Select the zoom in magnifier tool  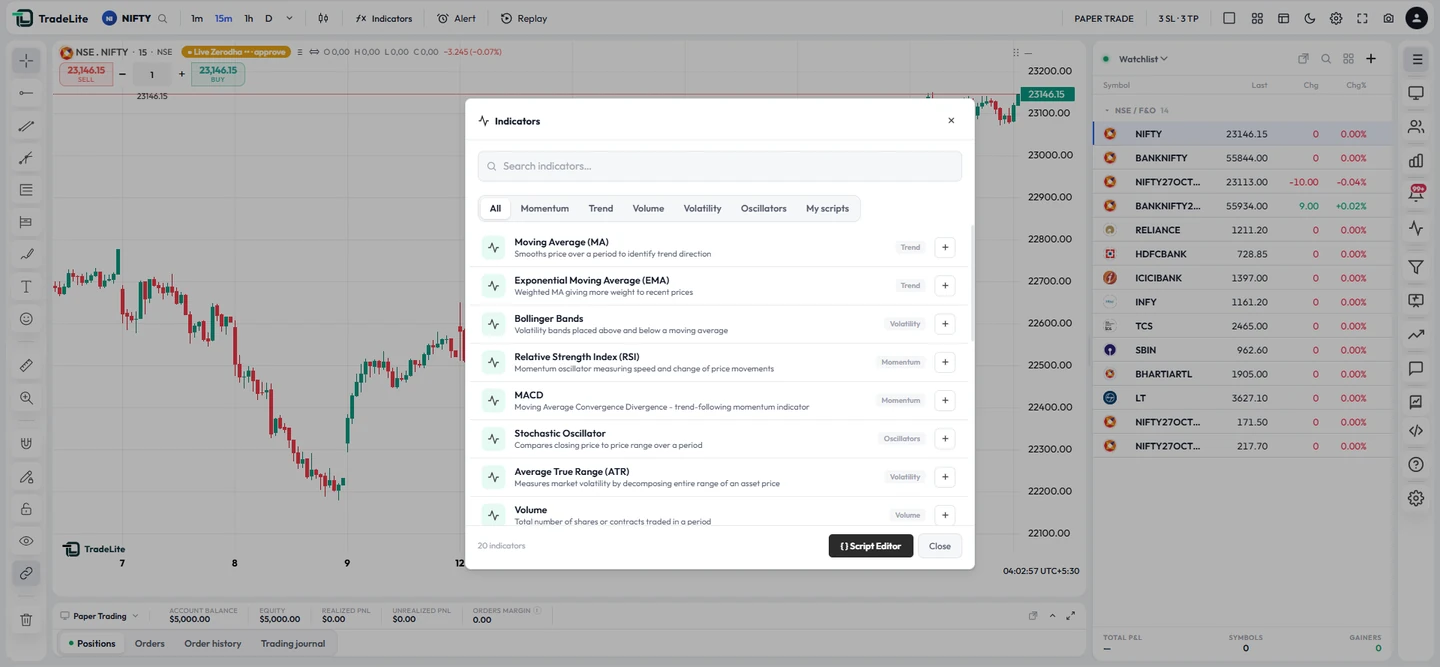tap(26, 398)
